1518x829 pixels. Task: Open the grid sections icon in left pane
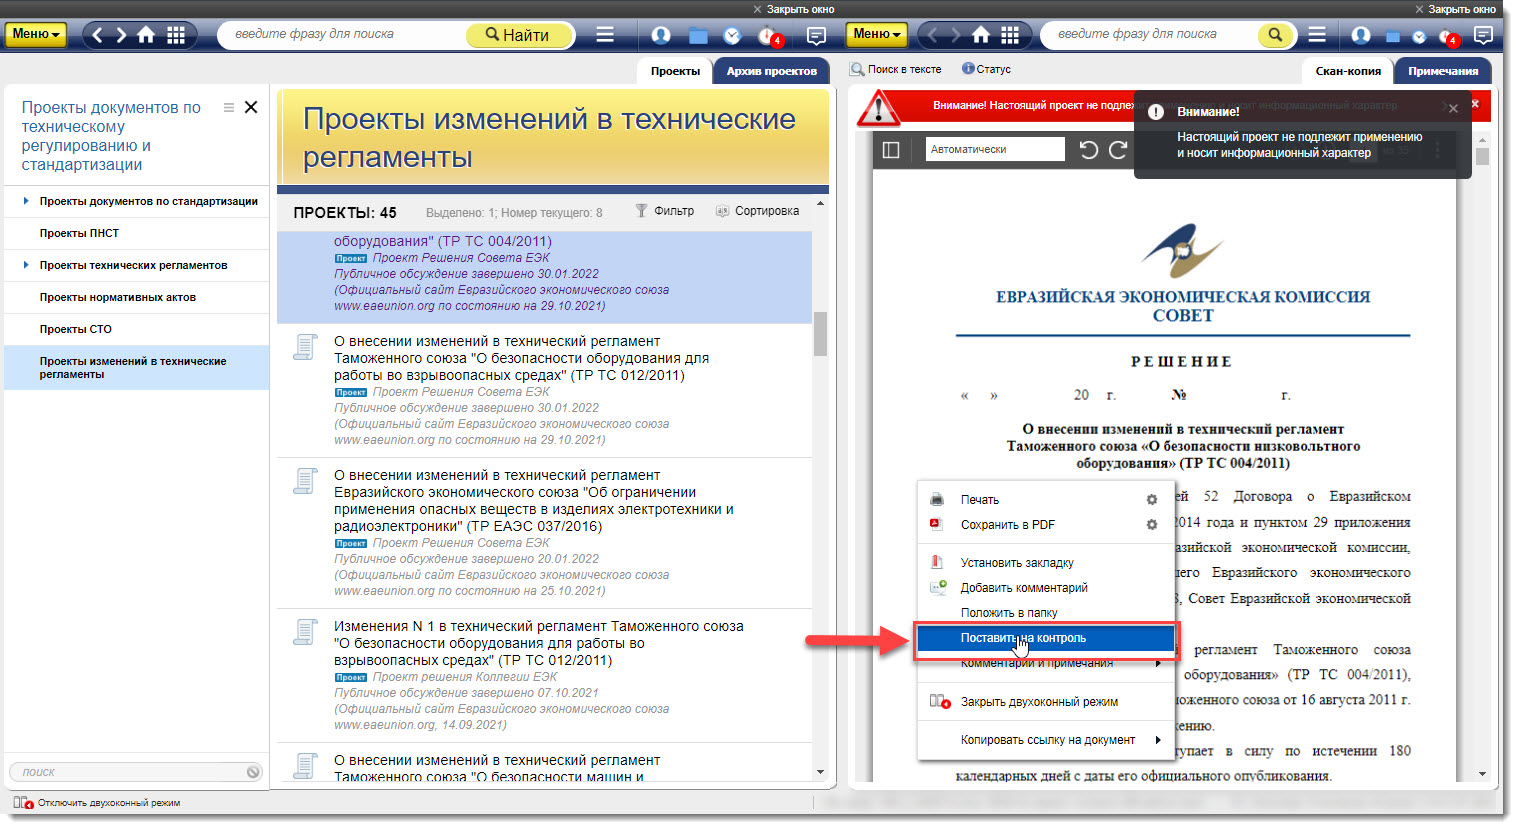tap(176, 35)
